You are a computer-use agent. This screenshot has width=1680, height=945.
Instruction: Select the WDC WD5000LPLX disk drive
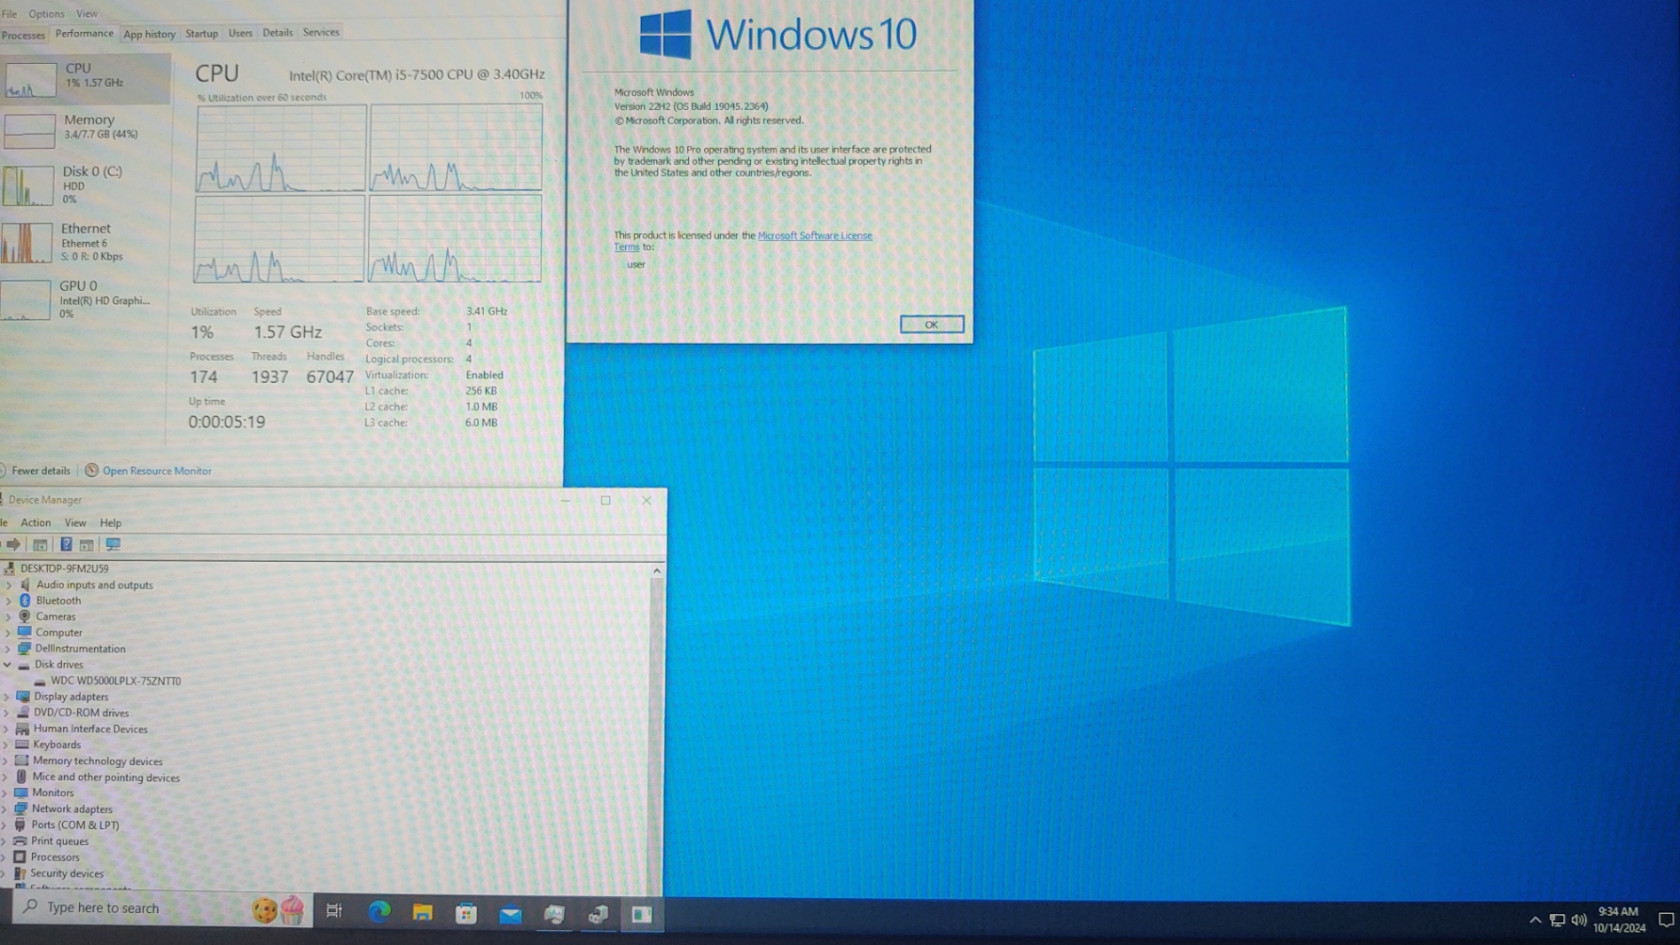click(115, 681)
